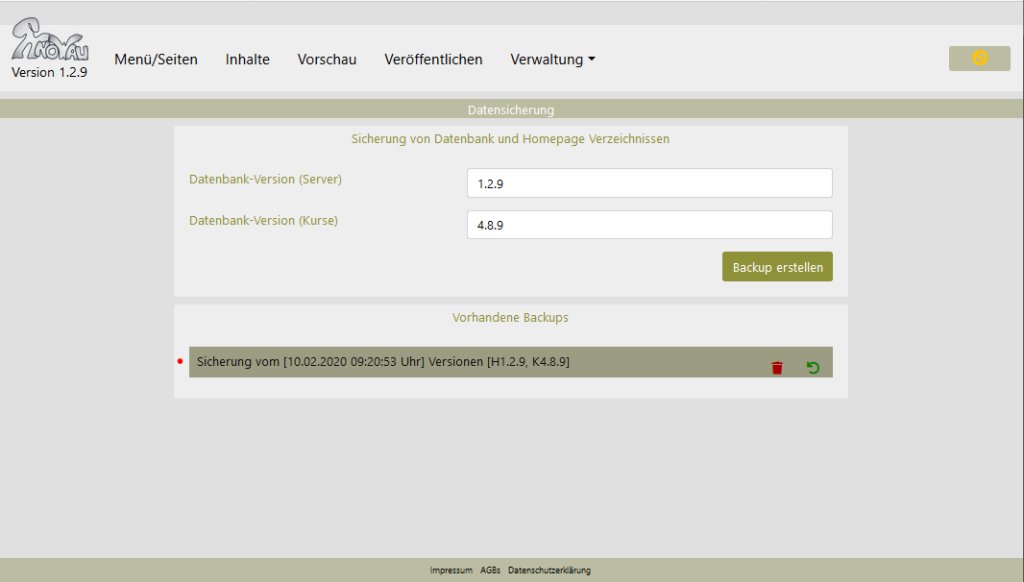Click the Datensicherung header bar
1024x582 pixels.
511,110
